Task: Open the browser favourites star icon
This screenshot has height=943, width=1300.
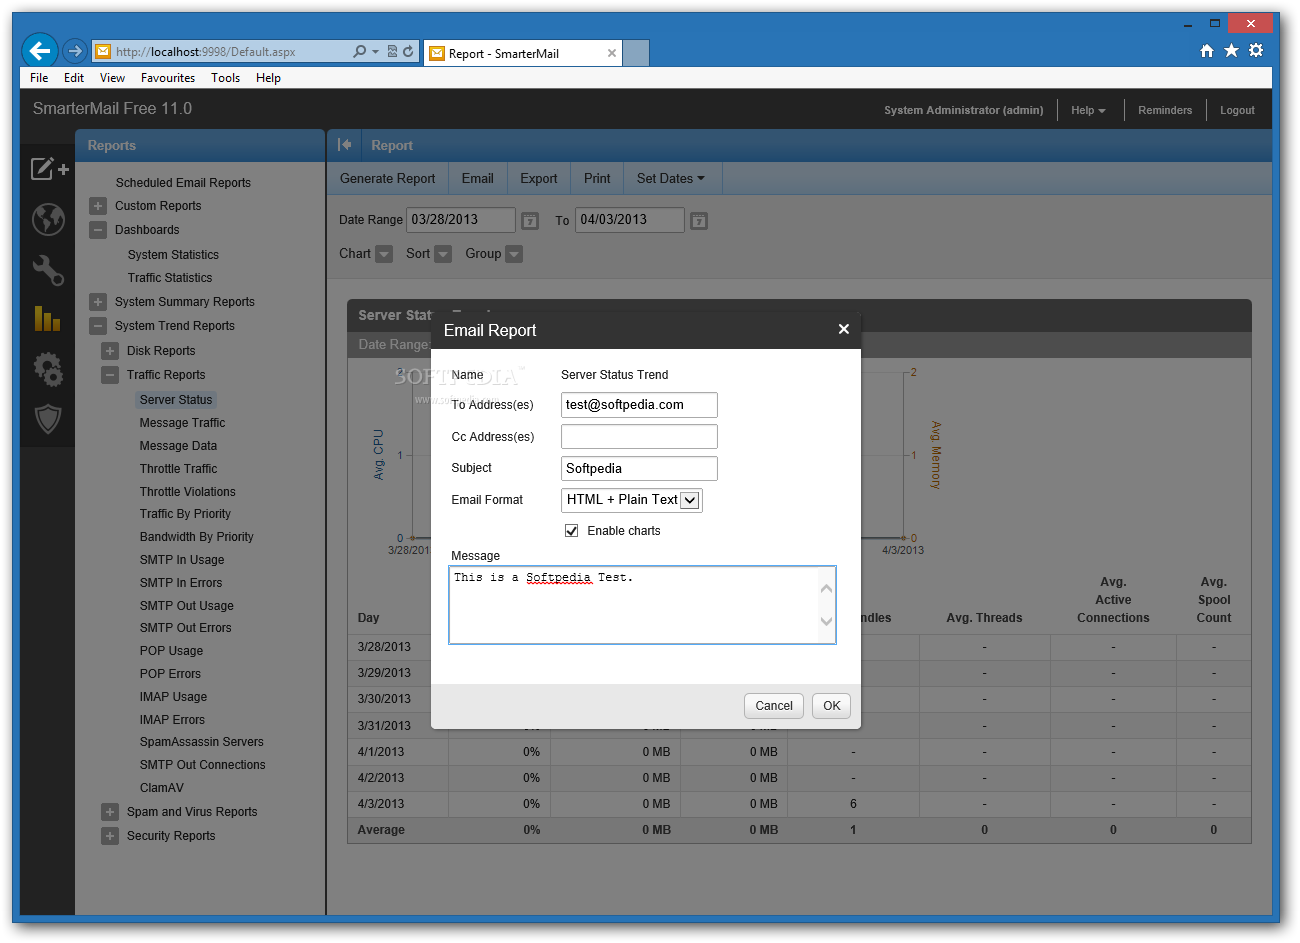Action: tap(1231, 50)
